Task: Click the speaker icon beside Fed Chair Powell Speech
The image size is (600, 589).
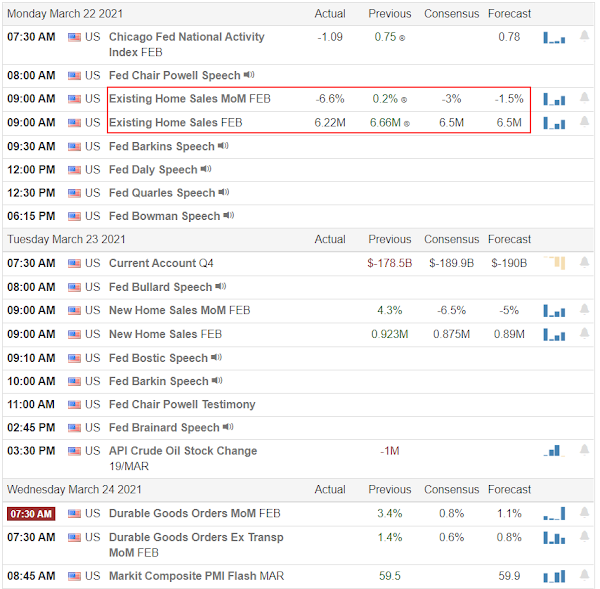Action: (x=249, y=74)
